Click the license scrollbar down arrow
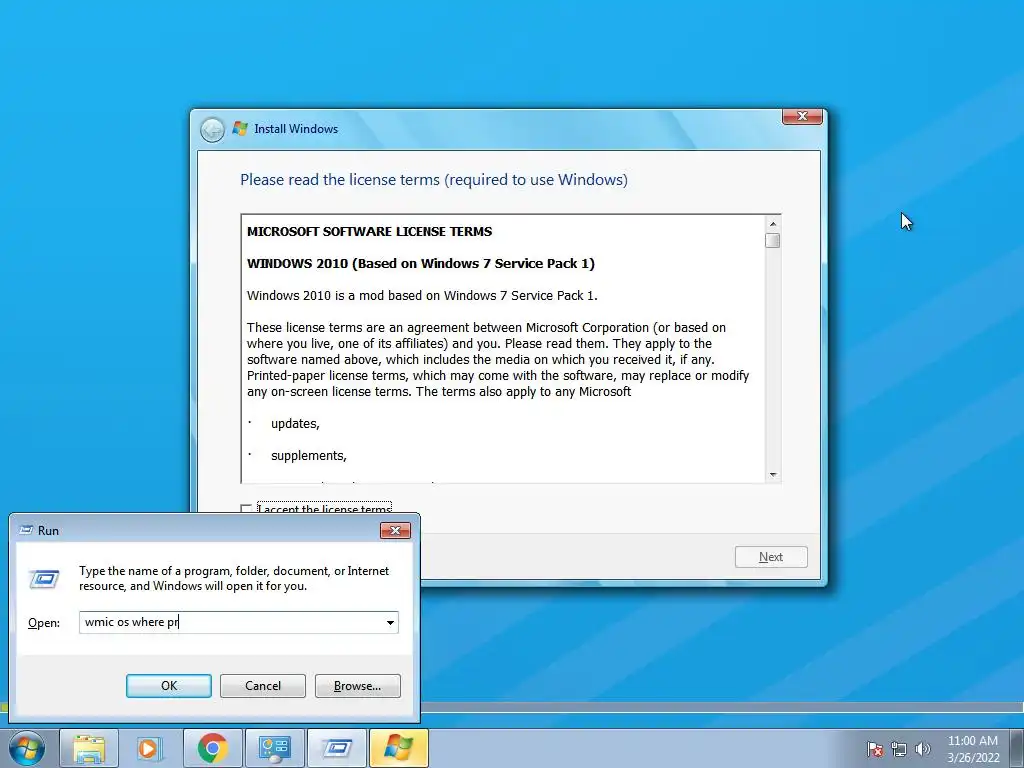The height and width of the screenshot is (768, 1024). click(x=773, y=475)
